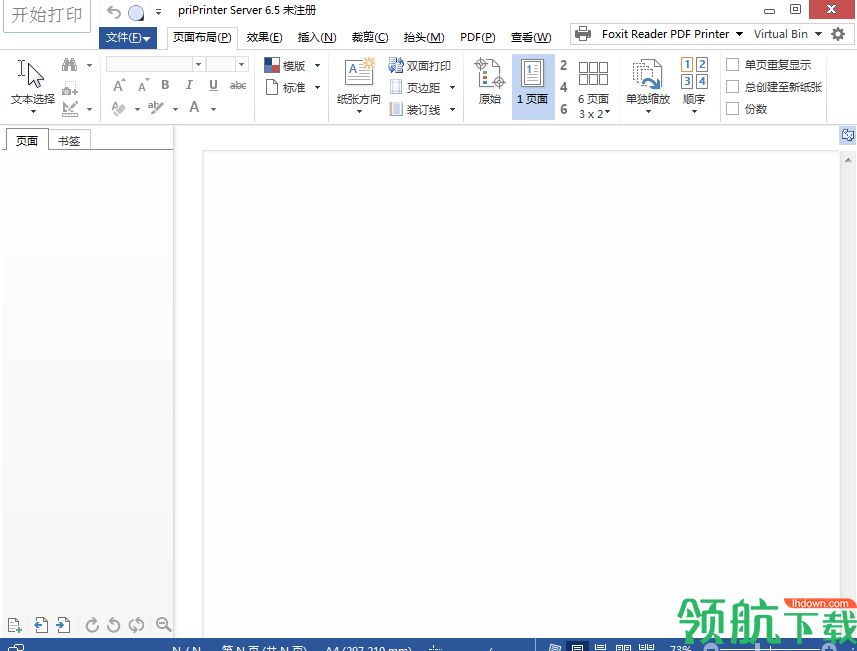The height and width of the screenshot is (651, 857).
Task: Enable the copies checkbox
Action: pyautogui.click(x=732, y=109)
